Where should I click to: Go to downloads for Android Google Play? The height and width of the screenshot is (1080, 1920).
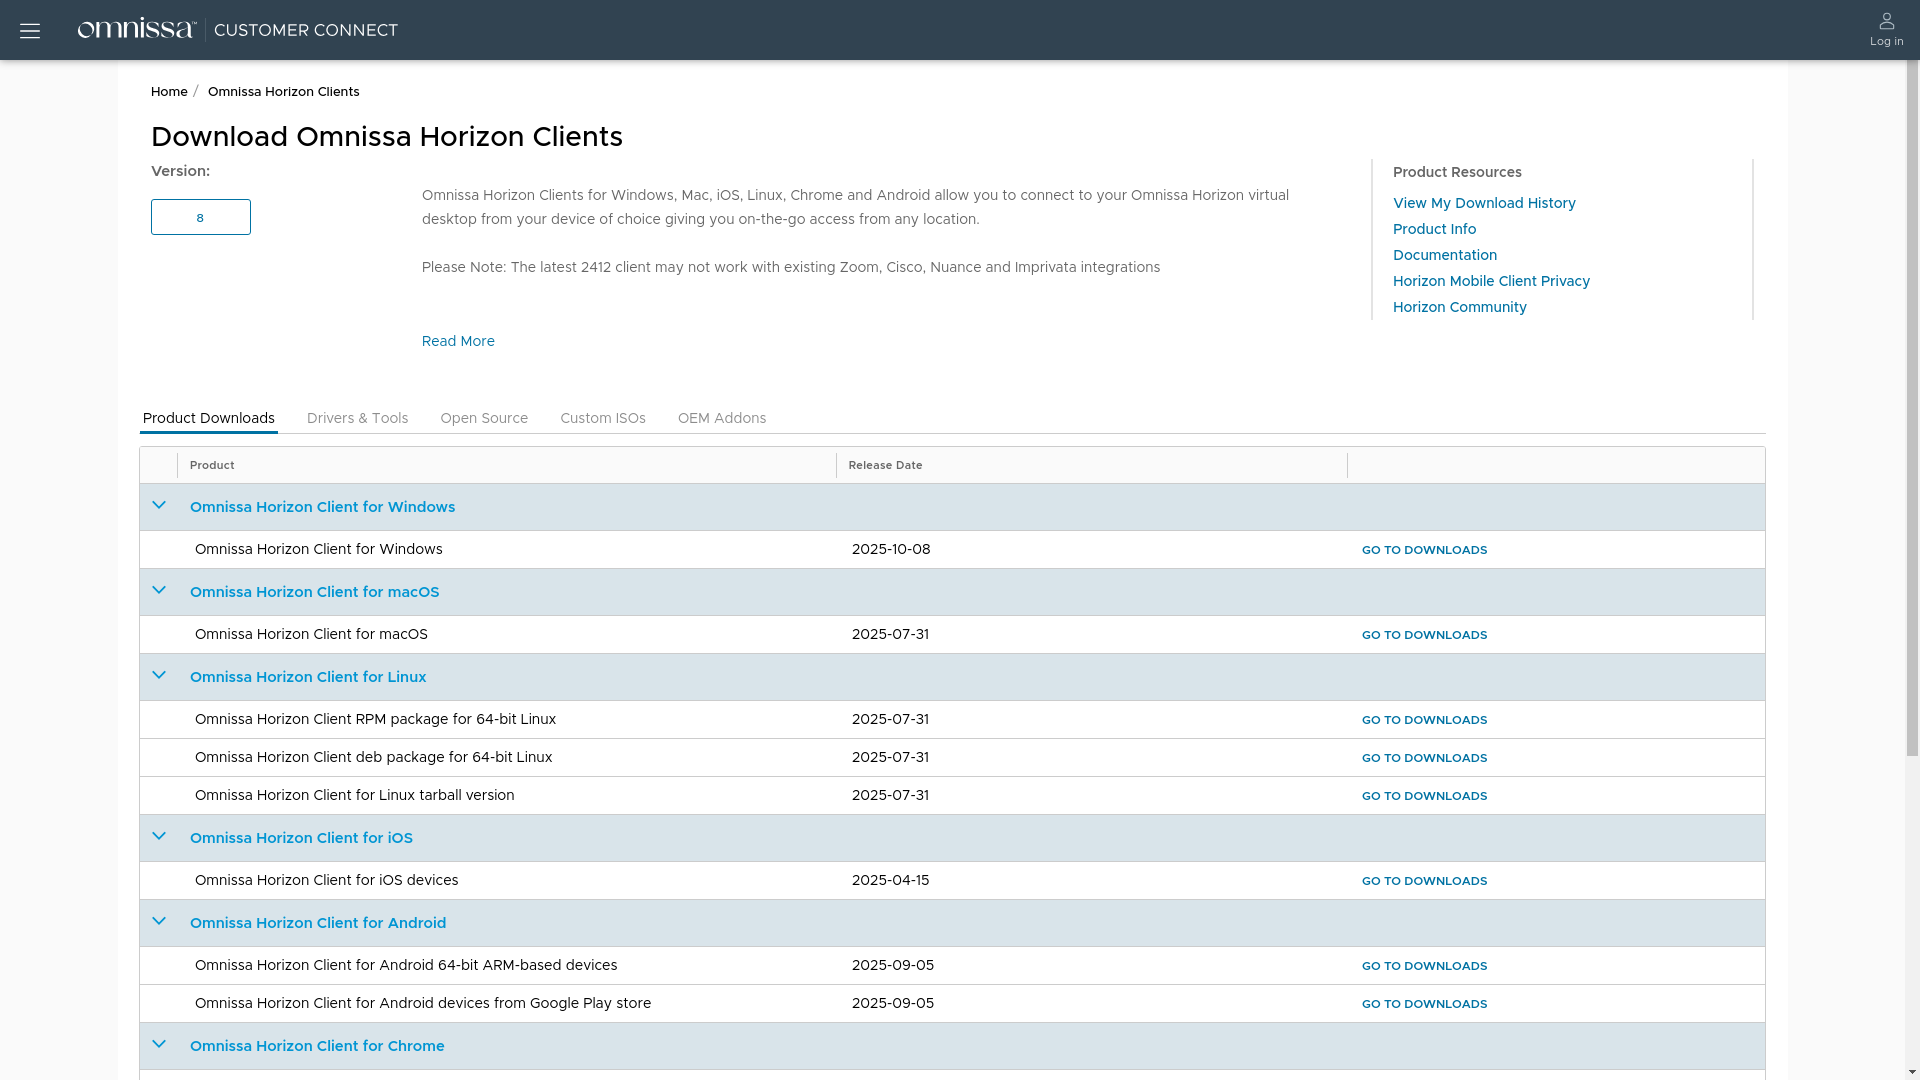(x=1424, y=1004)
